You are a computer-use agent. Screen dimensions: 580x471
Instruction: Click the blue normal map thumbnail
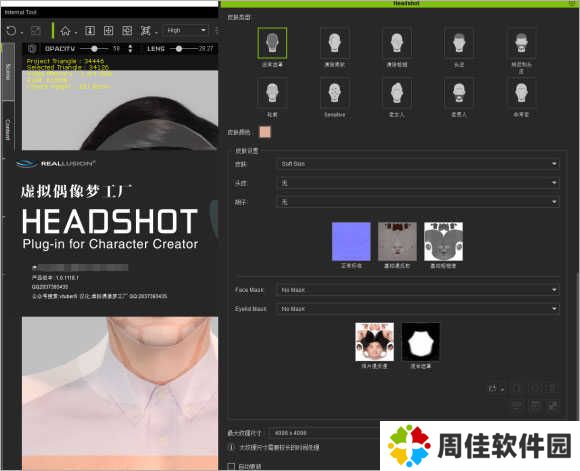(351, 242)
